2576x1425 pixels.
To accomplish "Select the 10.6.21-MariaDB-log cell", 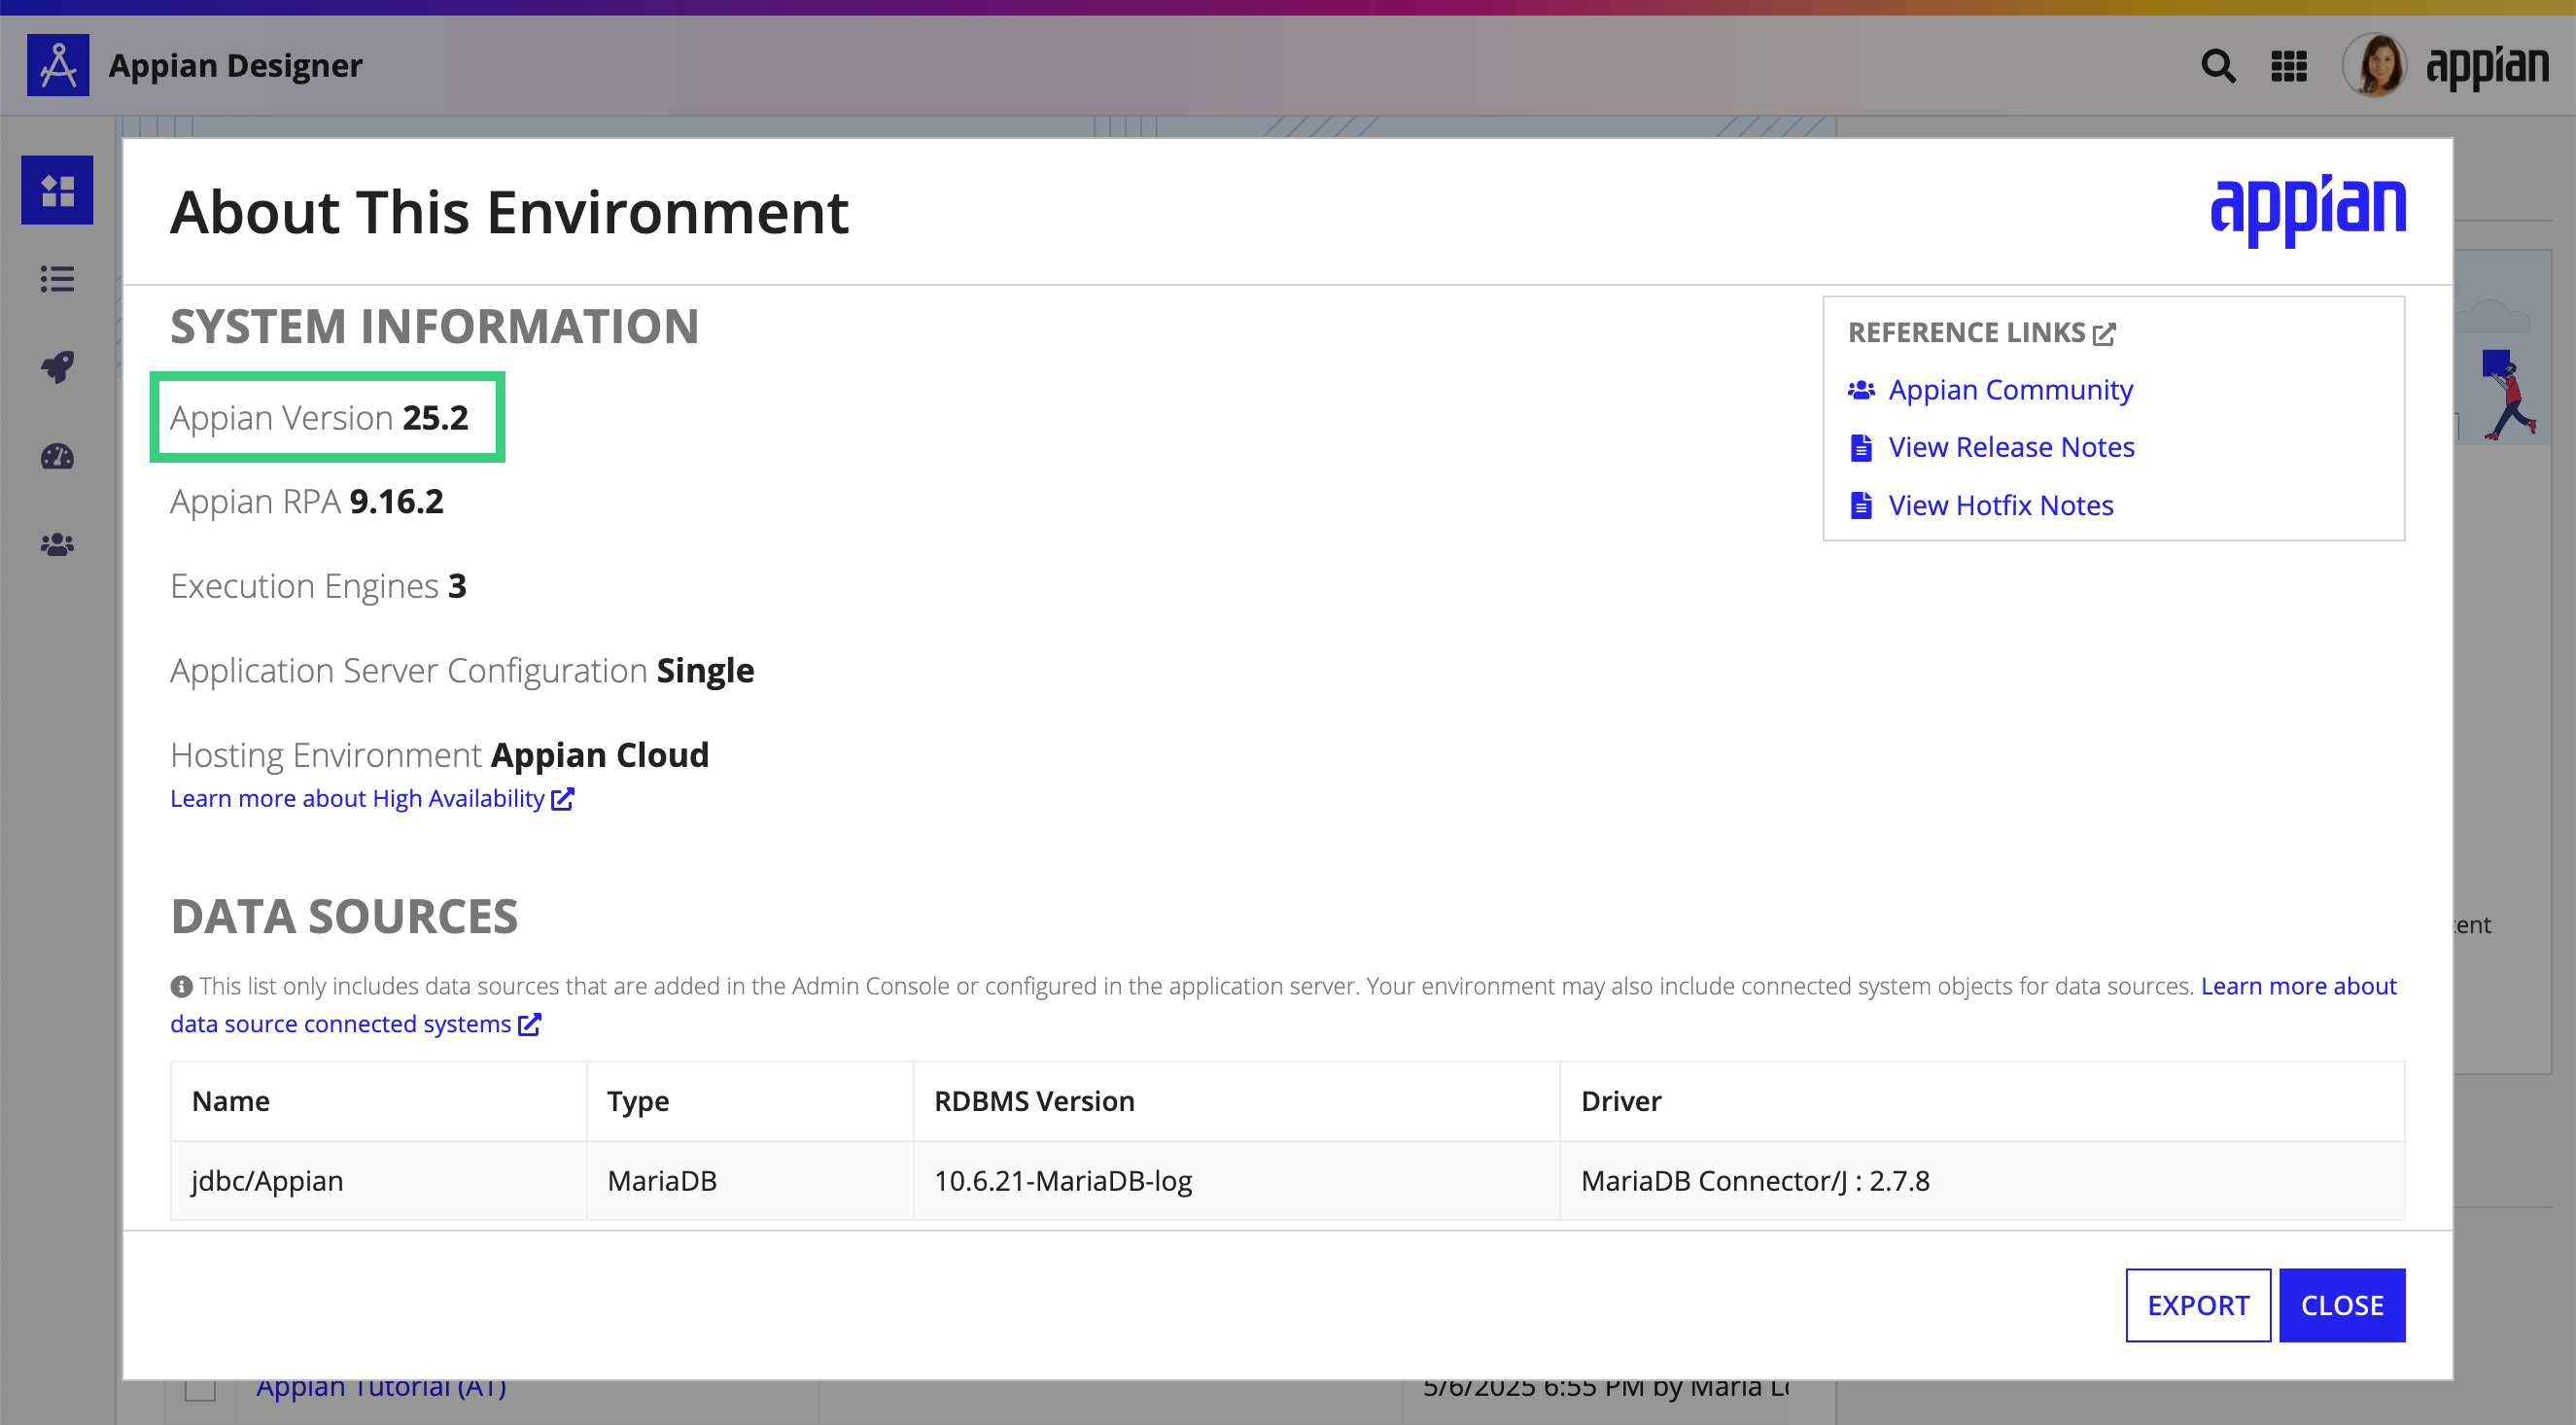I will coord(1237,1181).
